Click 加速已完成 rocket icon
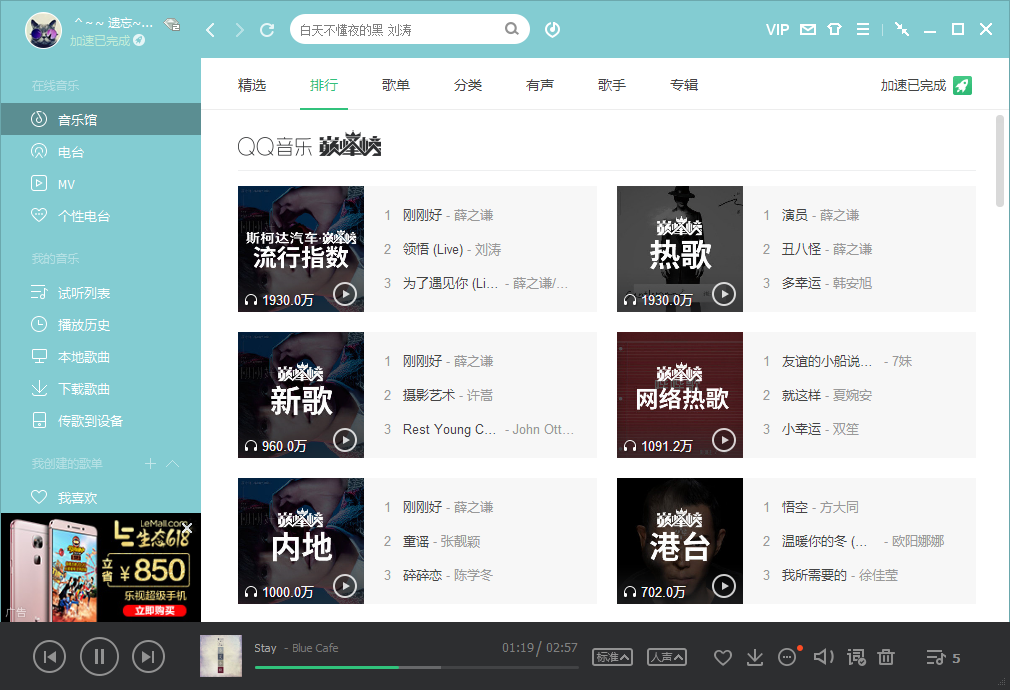 [x=962, y=85]
